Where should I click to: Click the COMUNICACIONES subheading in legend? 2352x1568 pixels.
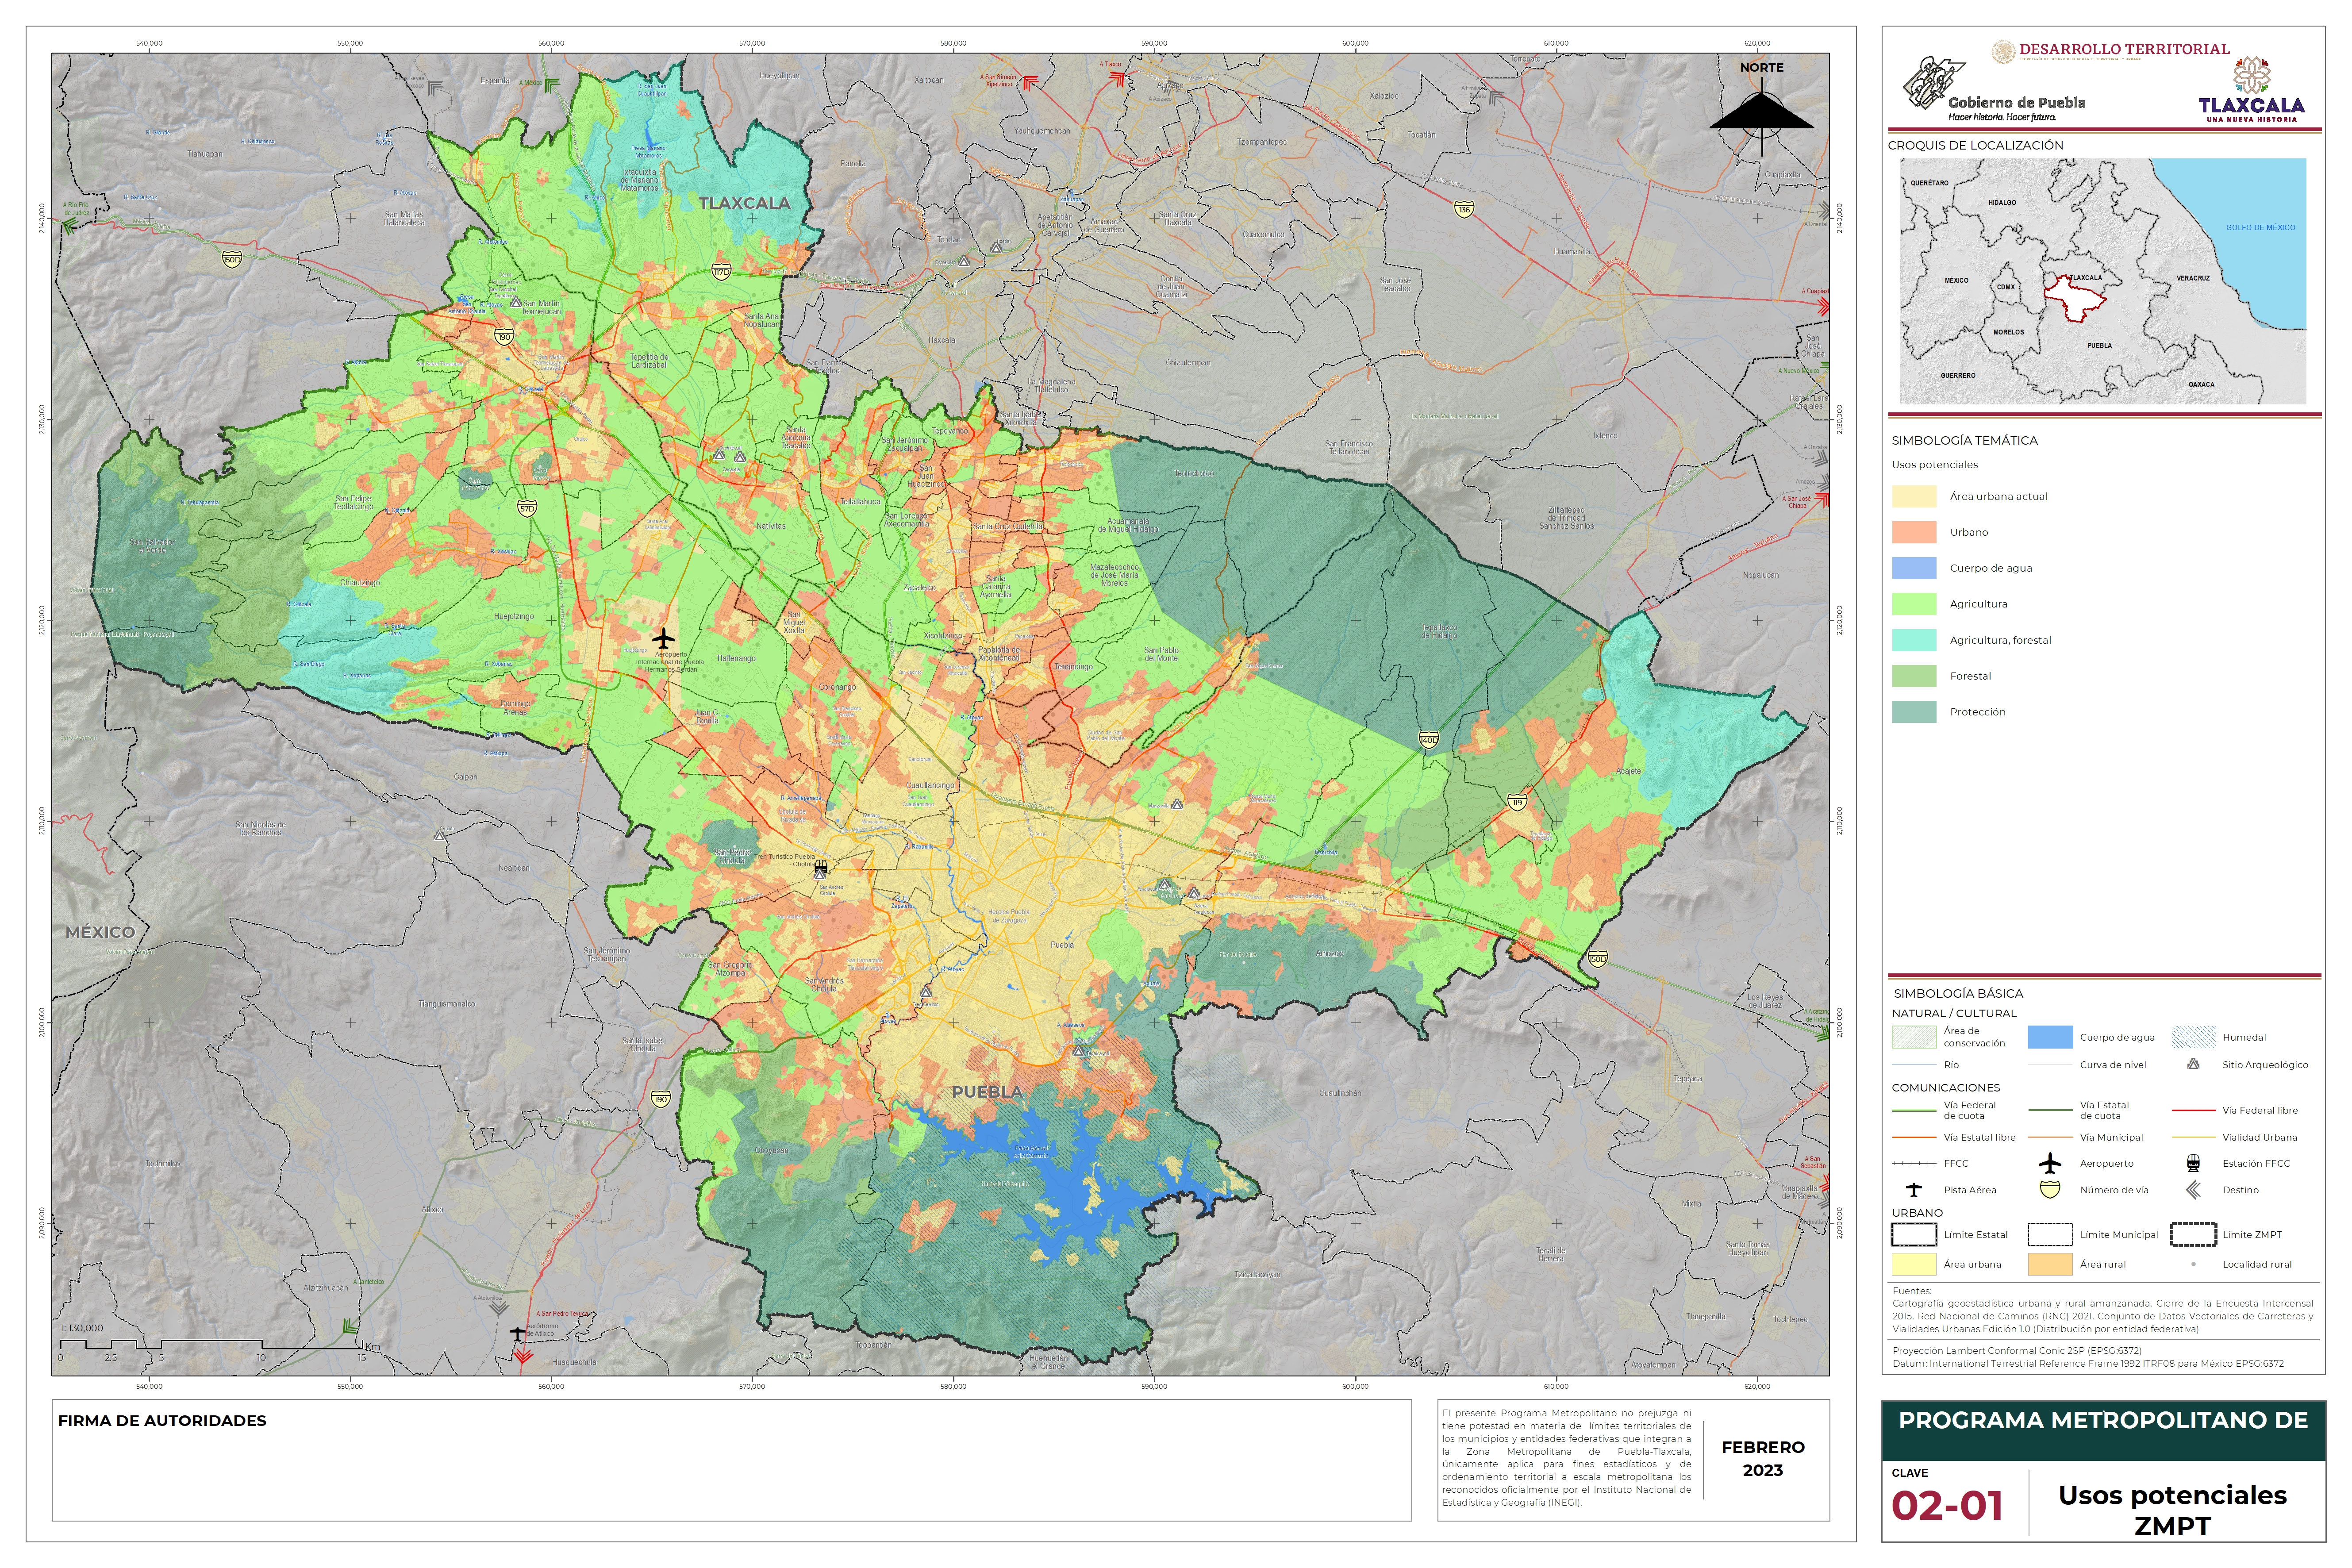point(1945,1087)
